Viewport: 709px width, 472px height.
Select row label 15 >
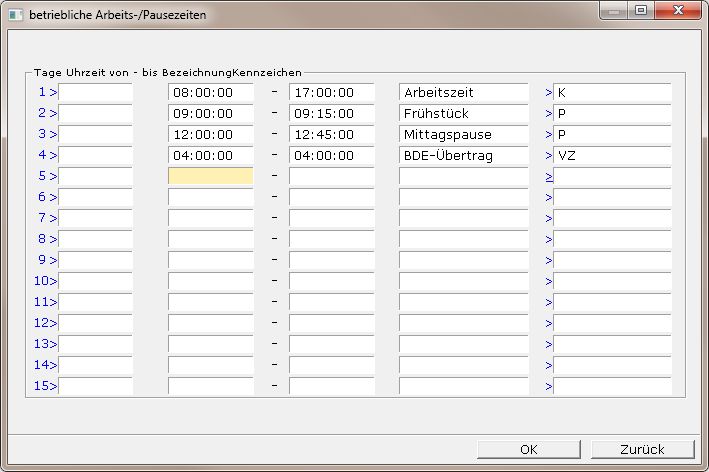[x=45, y=386]
